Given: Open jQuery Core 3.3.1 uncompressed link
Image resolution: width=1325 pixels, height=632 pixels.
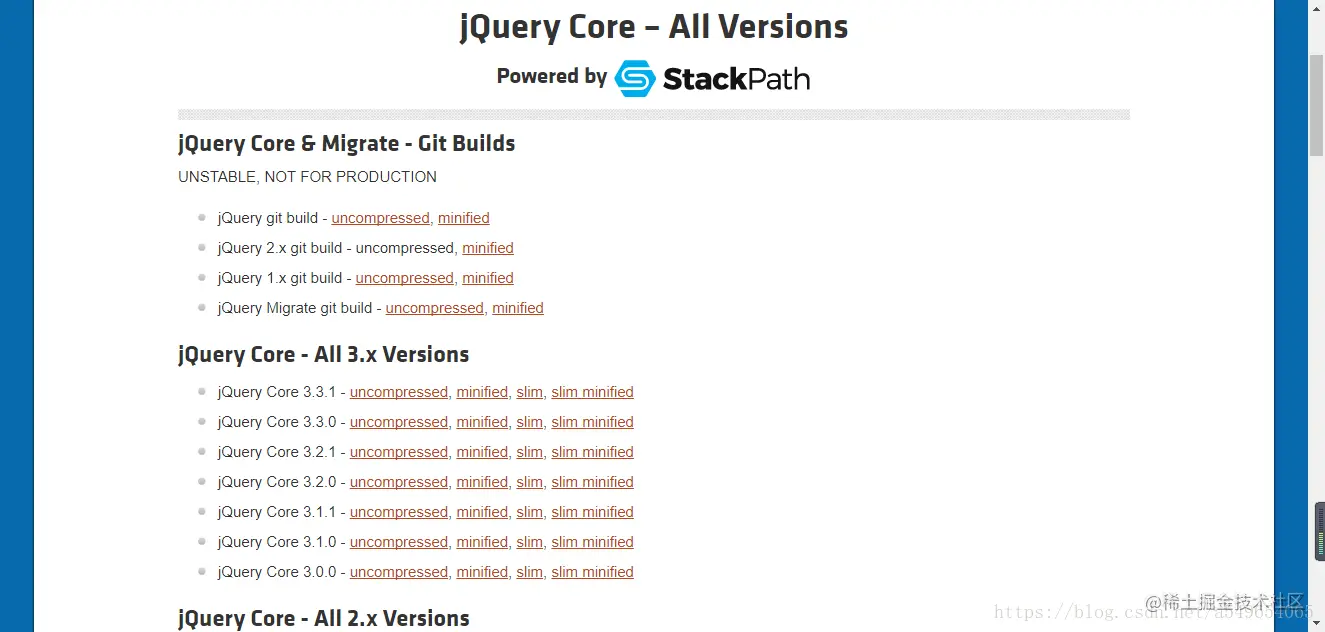Looking at the screenshot, I should coord(399,392).
